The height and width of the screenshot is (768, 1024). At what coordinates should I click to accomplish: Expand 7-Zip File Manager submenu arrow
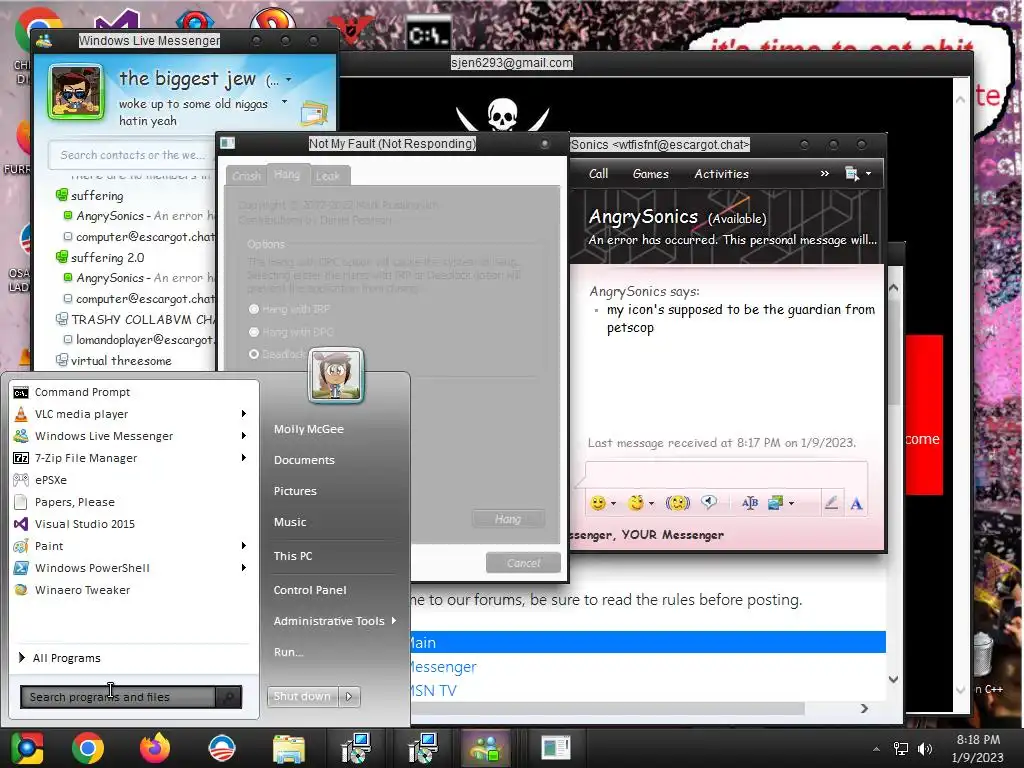244,457
